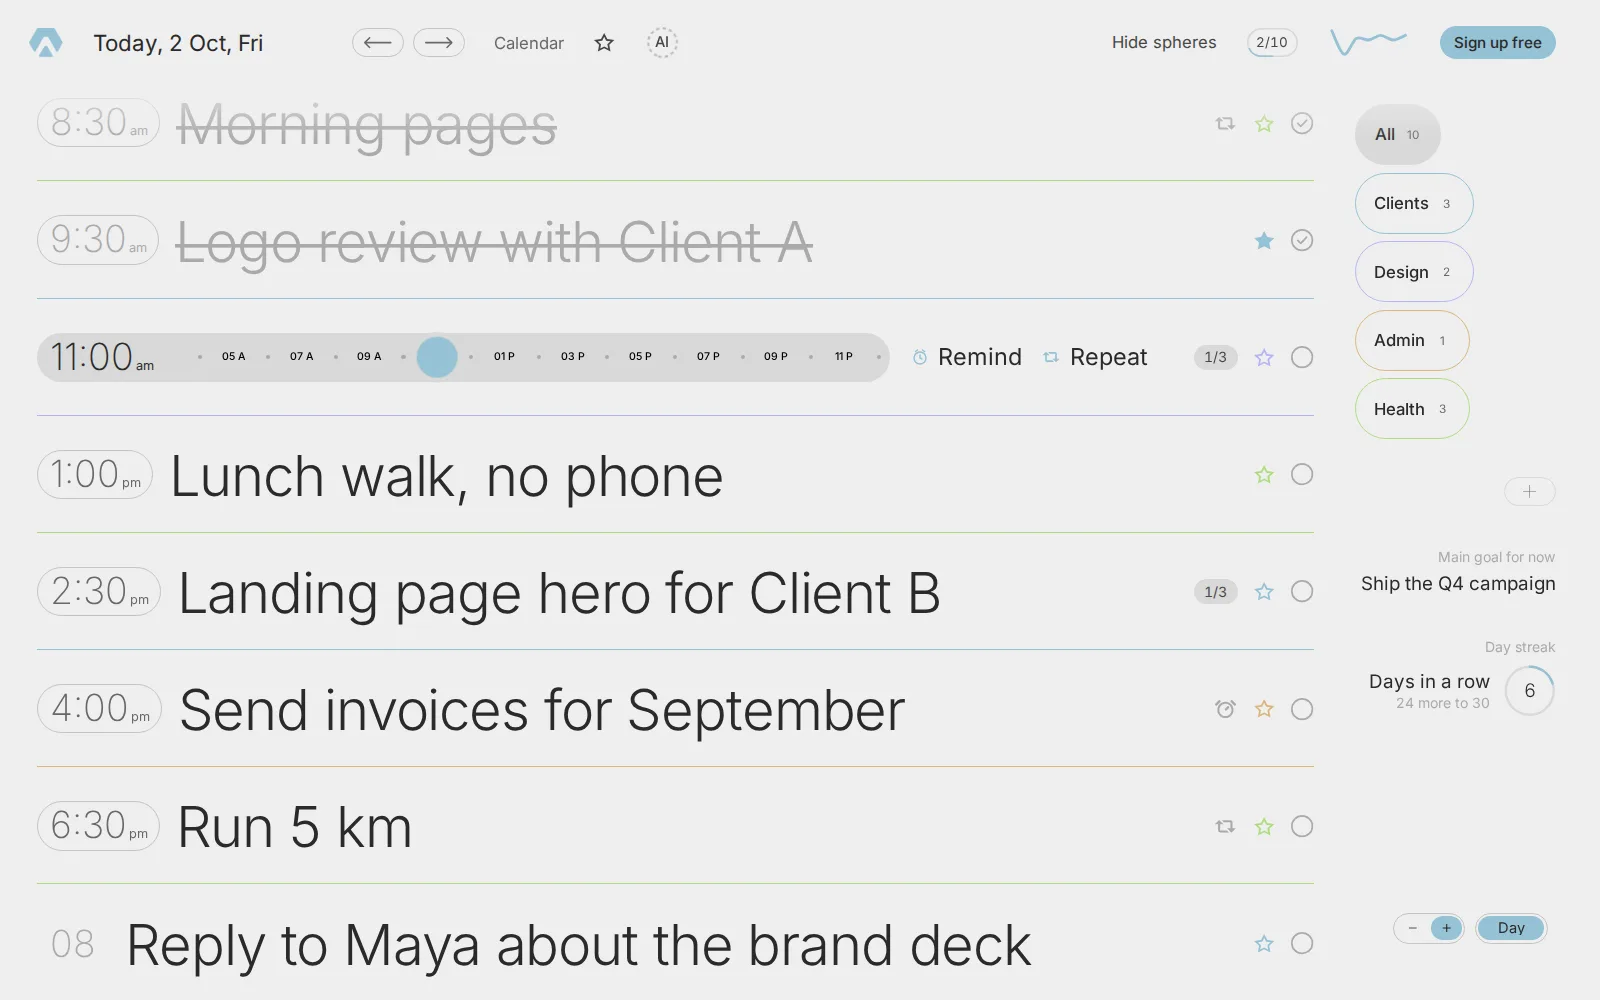Mark Lunch walk as complete

1302,474
